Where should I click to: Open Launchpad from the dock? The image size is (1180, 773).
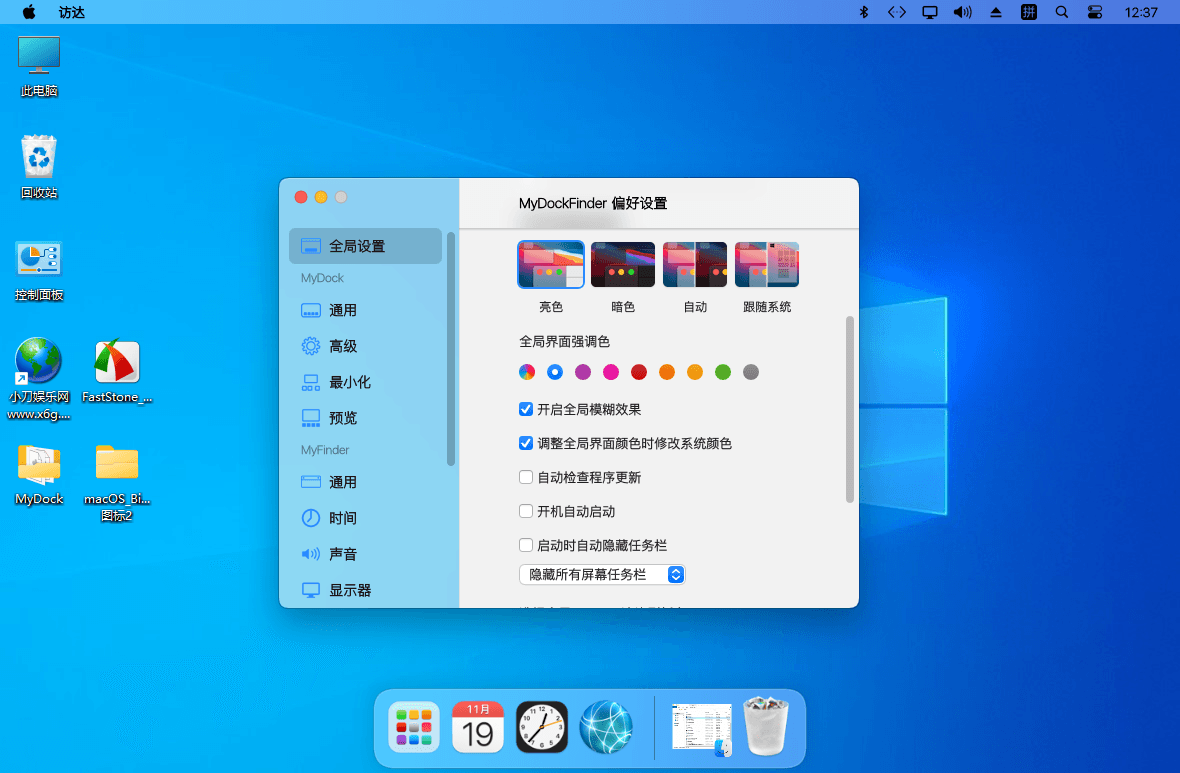coord(413,727)
